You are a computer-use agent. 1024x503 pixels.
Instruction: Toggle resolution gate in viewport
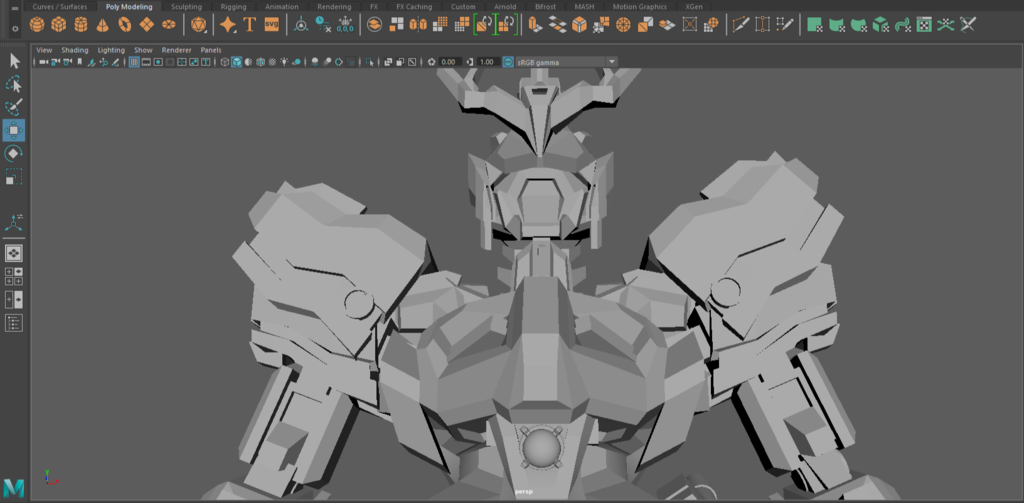click(158, 62)
